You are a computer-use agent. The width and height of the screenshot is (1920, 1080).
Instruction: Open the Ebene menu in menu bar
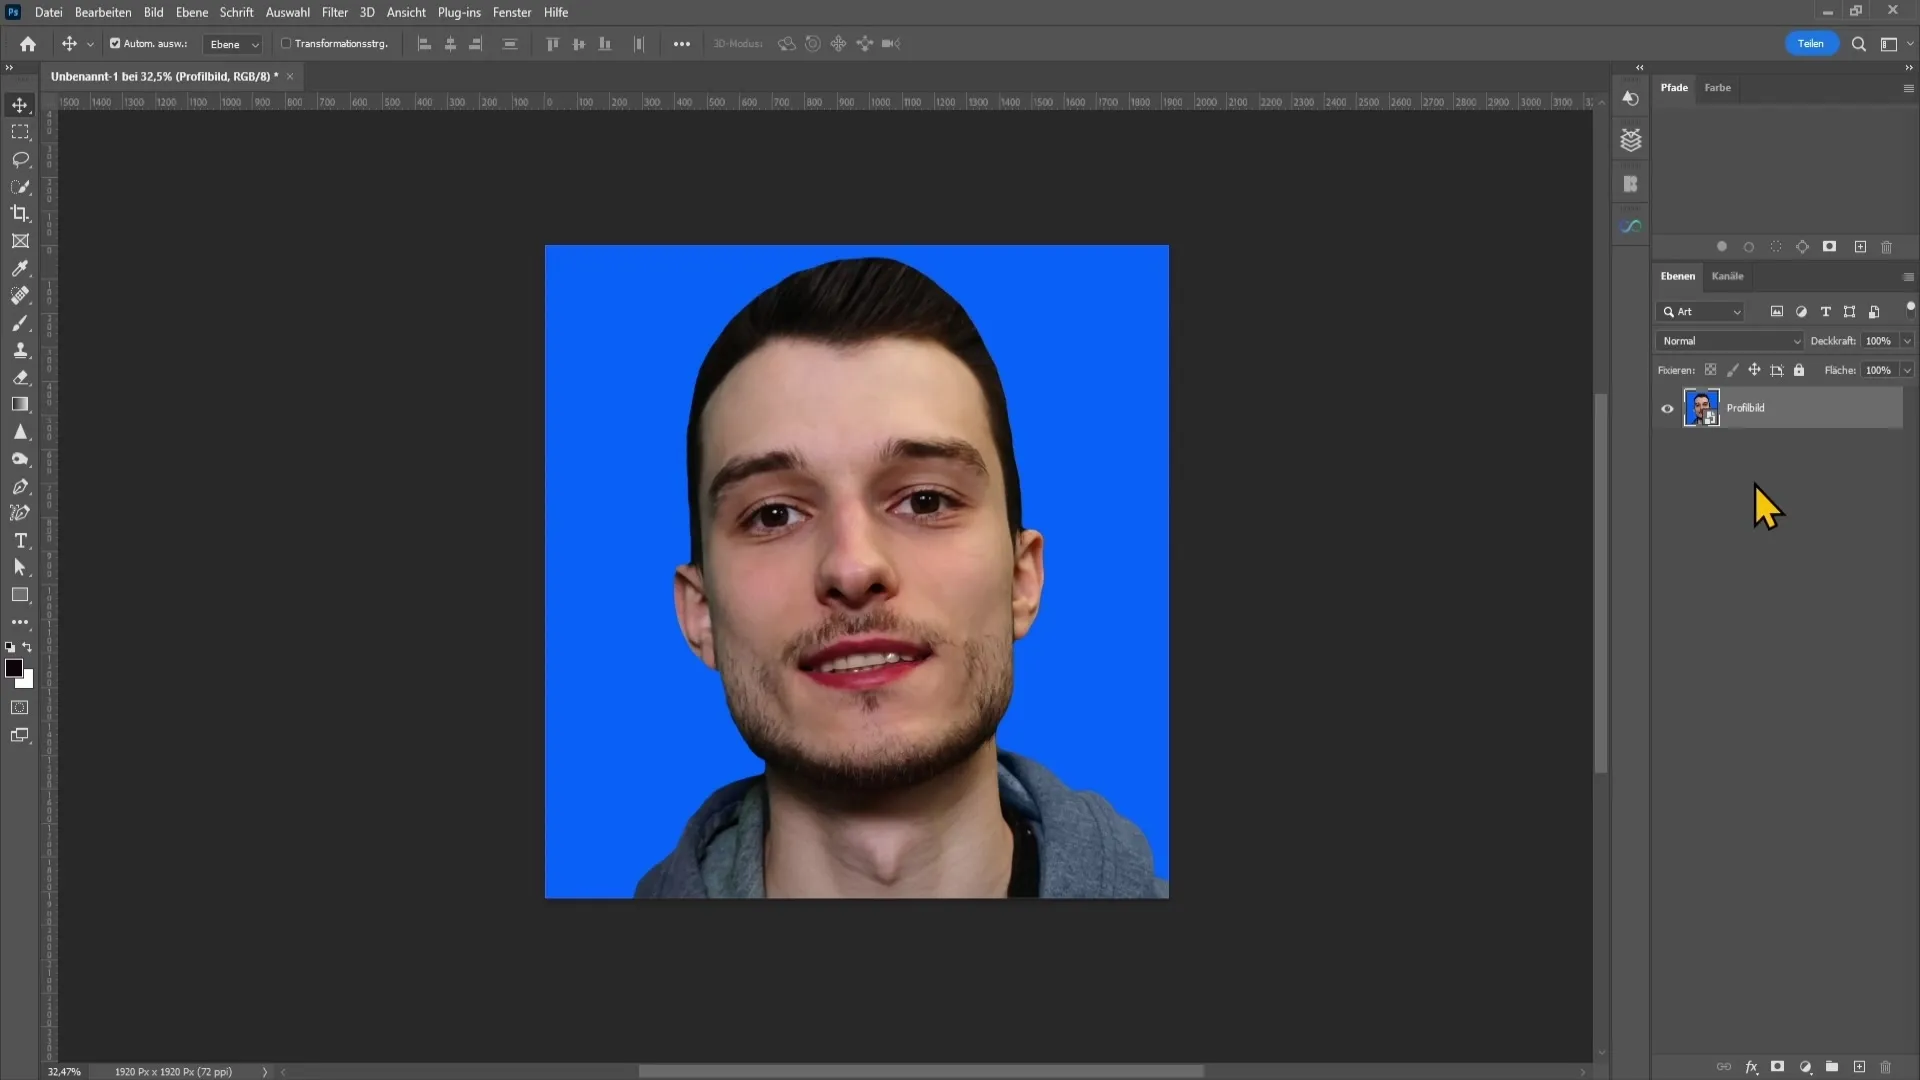click(189, 12)
